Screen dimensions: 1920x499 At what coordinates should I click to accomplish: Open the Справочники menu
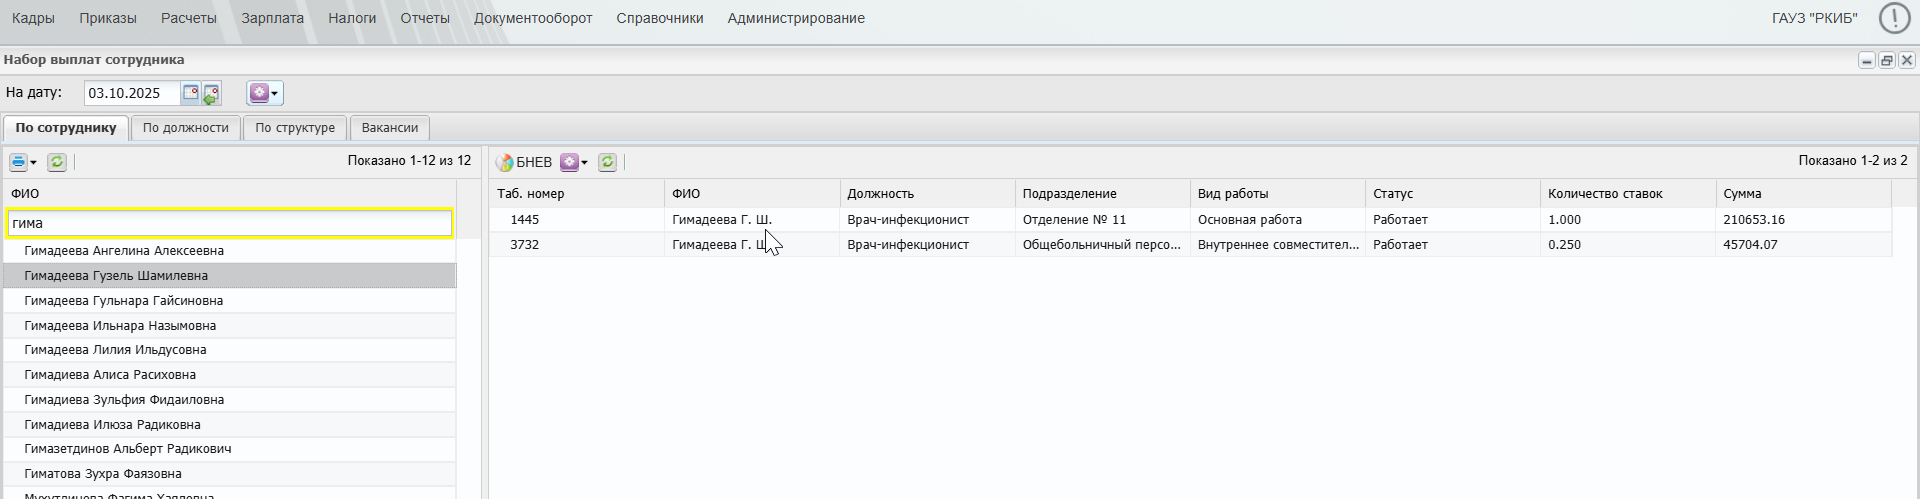660,18
